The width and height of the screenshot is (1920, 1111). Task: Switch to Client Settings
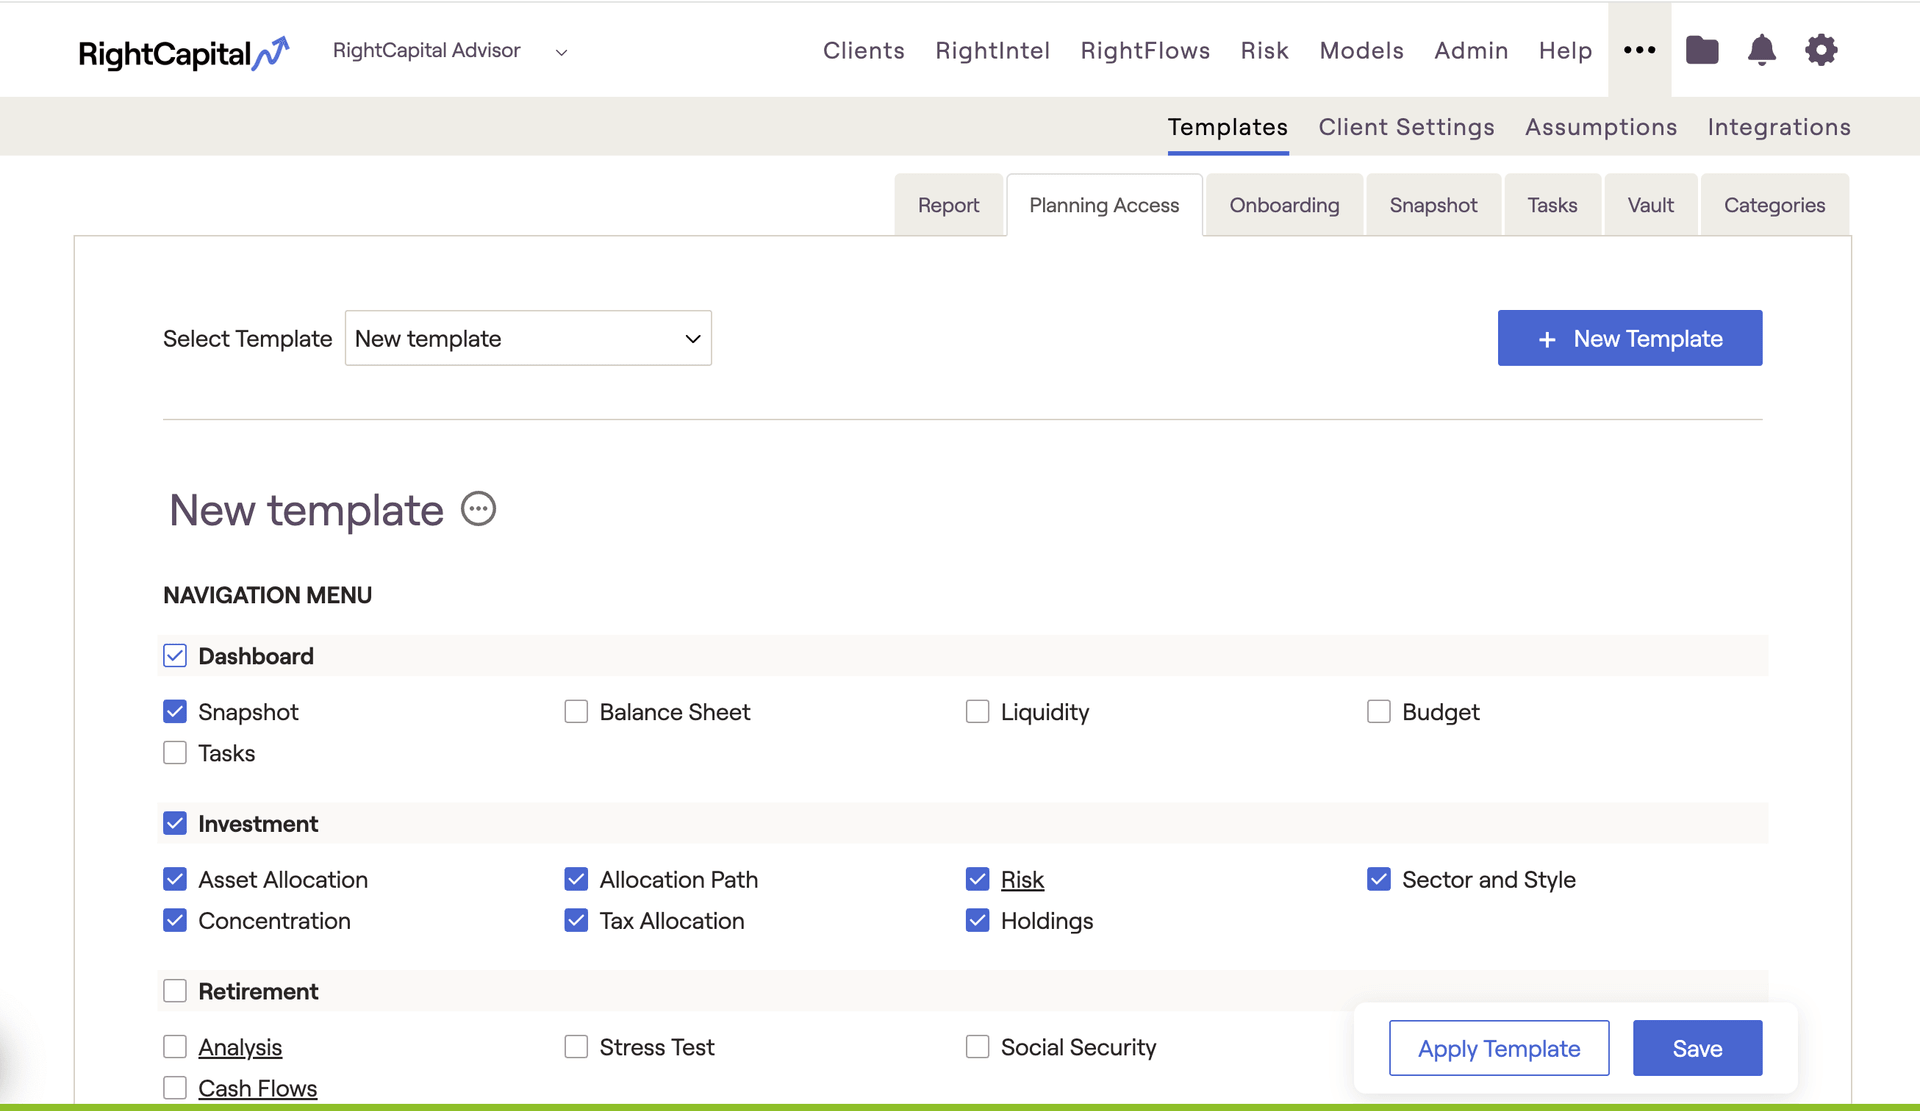coord(1406,127)
